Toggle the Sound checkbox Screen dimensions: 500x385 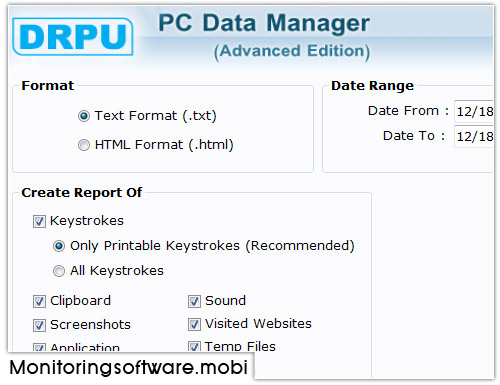[x=194, y=301]
